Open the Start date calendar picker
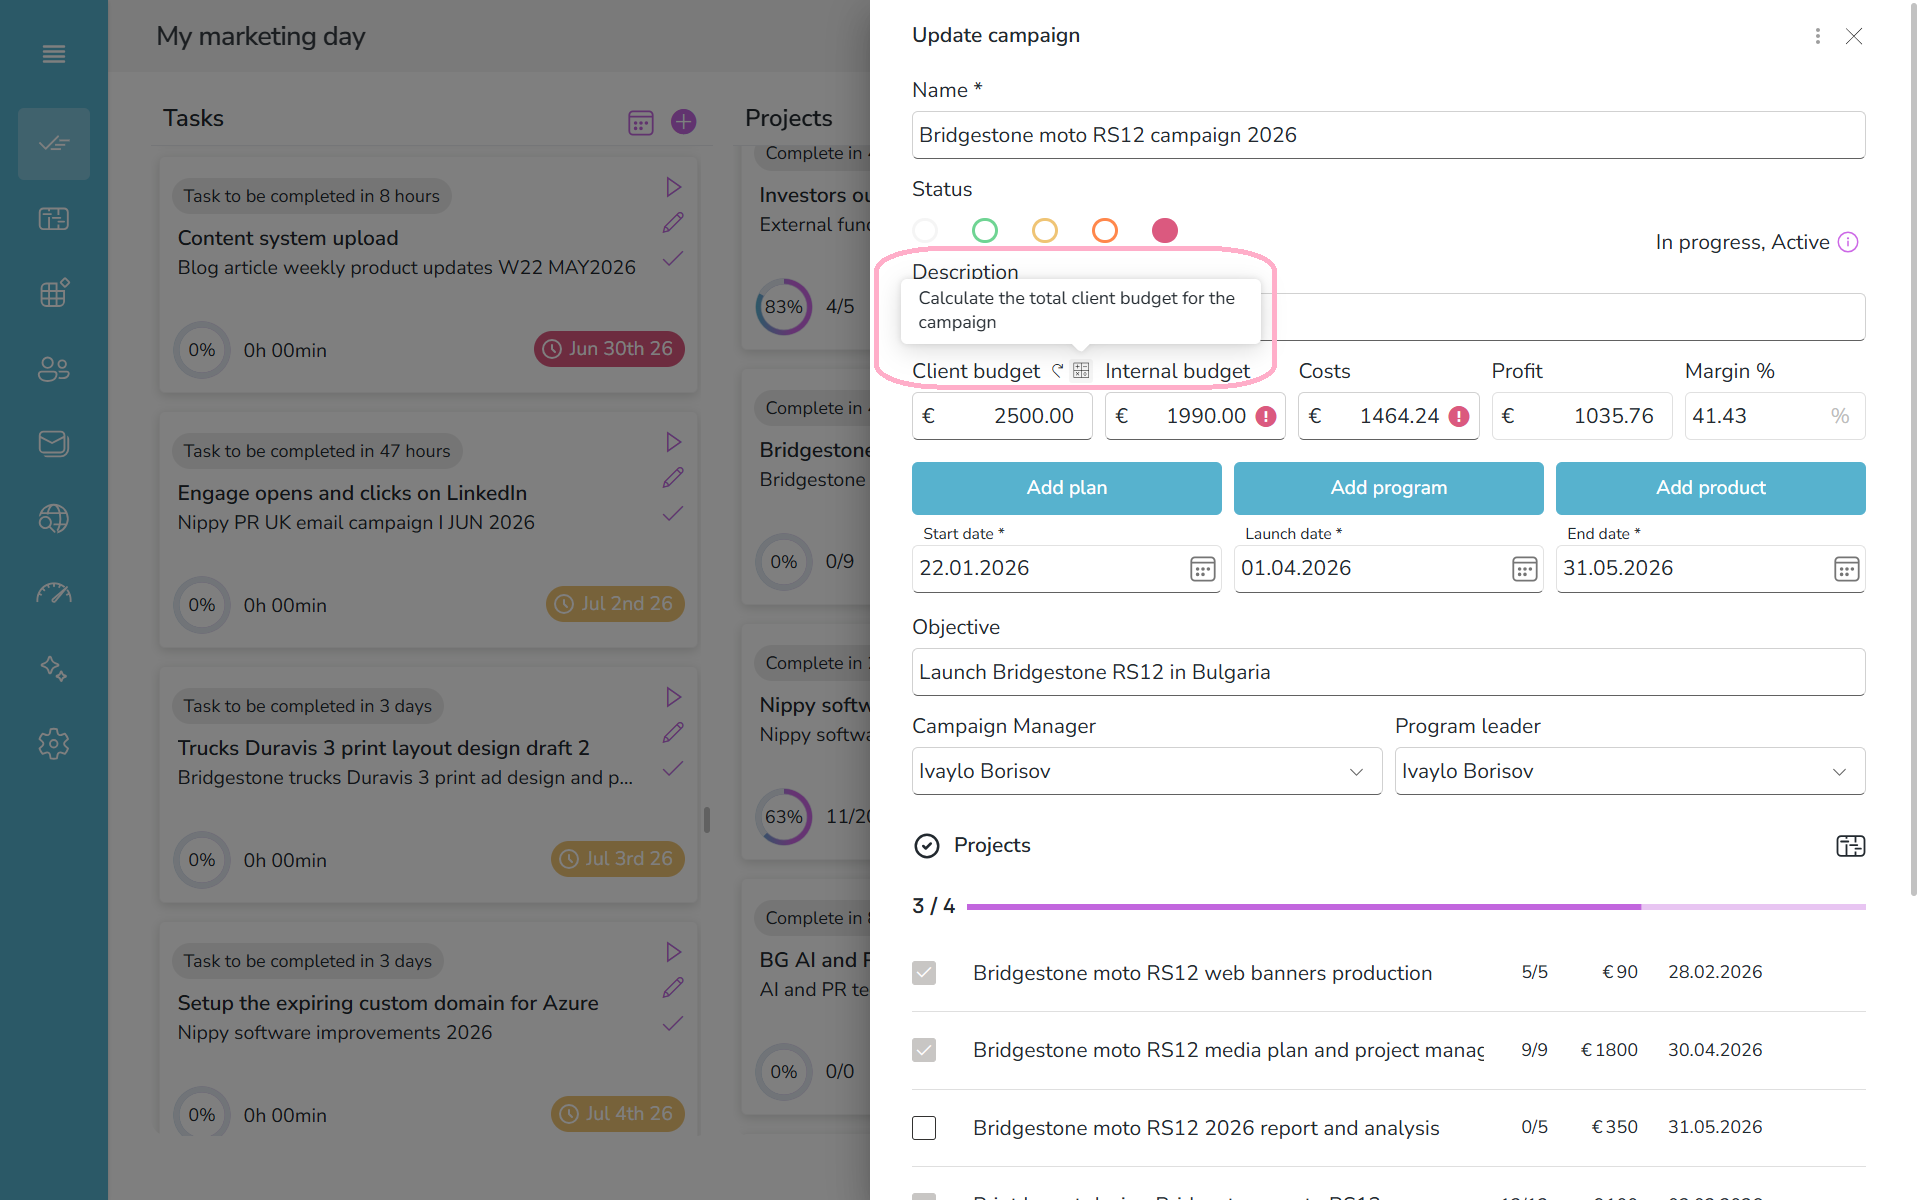The height and width of the screenshot is (1200, 1920). pyautogui.click(x=1203, y=569)
